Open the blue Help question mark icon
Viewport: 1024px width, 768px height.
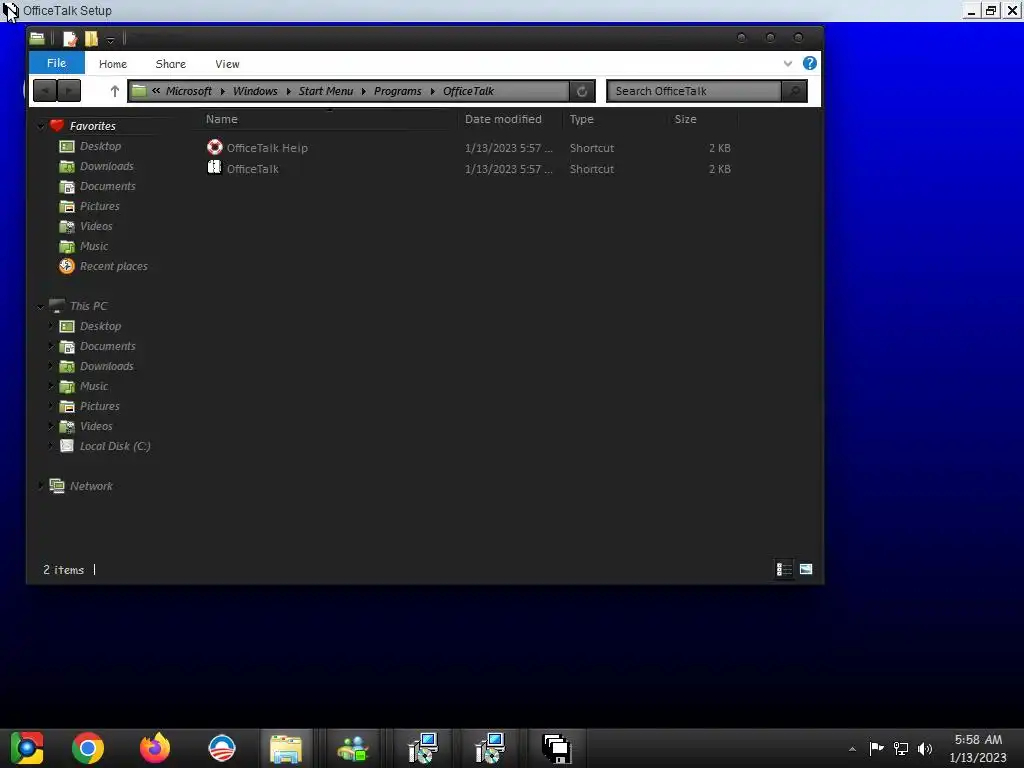coord(809,63)
